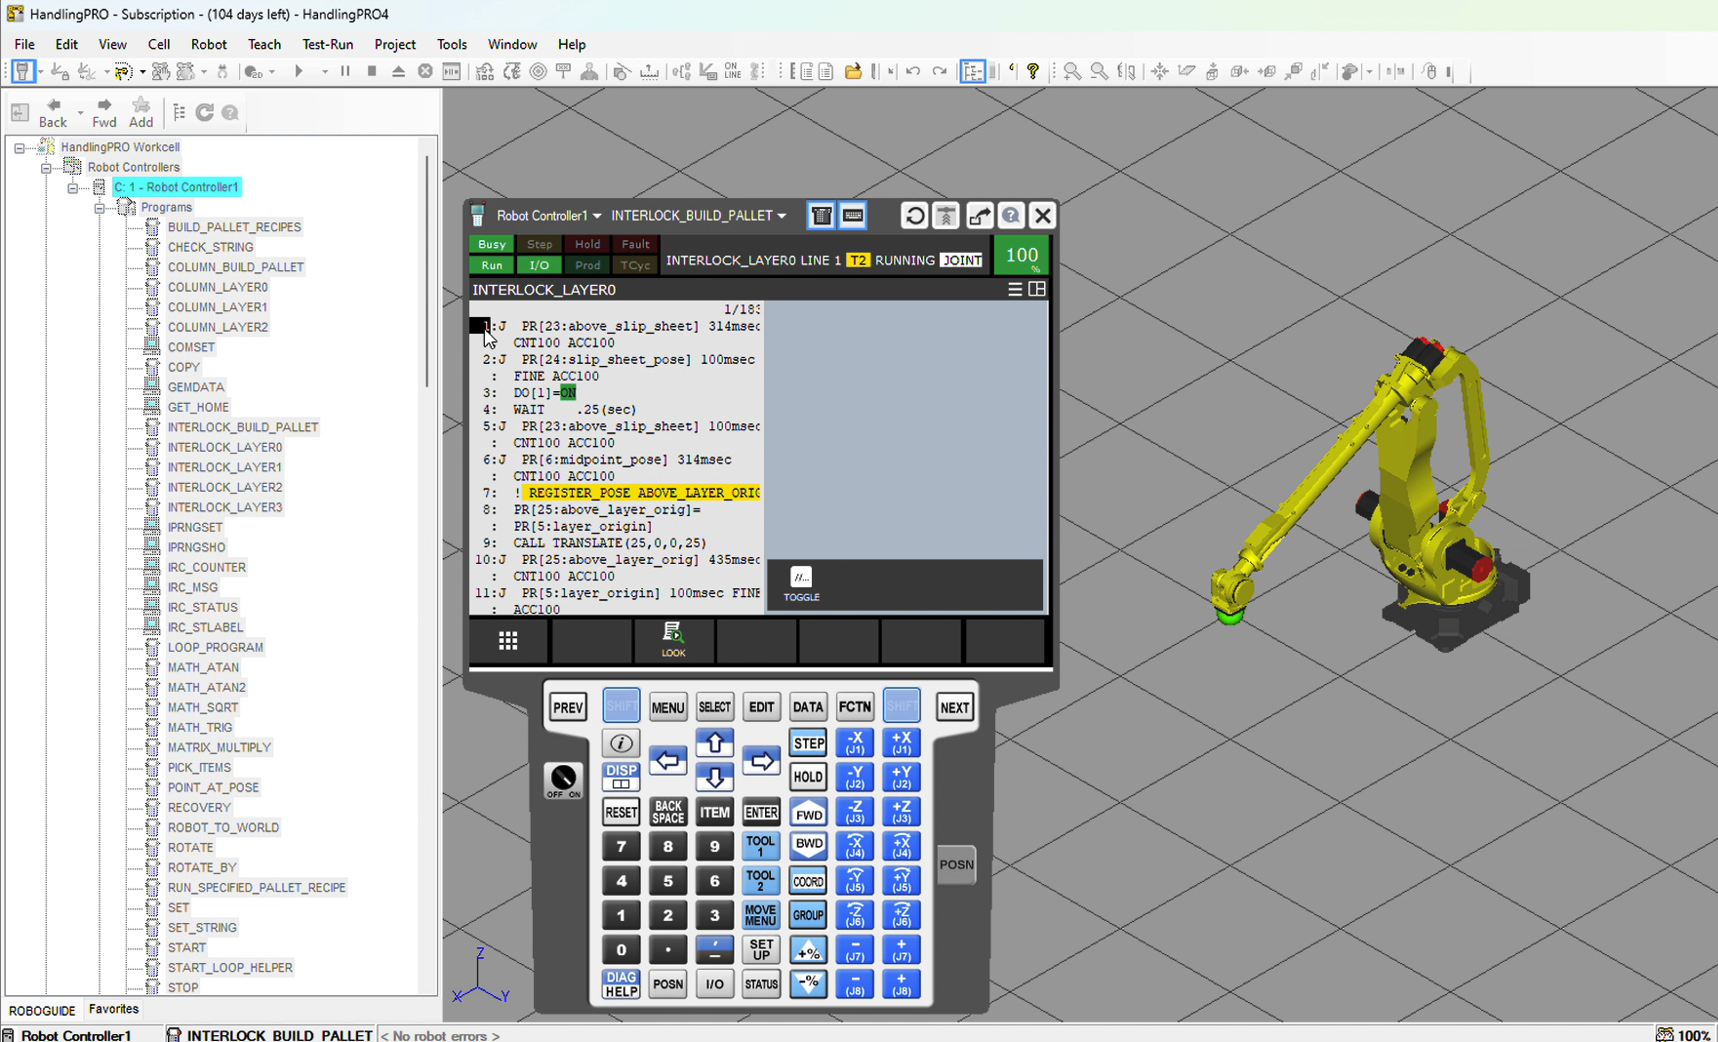Select the INTERLOCK_LAYER1 program in the tree
This screenshot has width=1718, height=1042.
[x=223, y=467]
